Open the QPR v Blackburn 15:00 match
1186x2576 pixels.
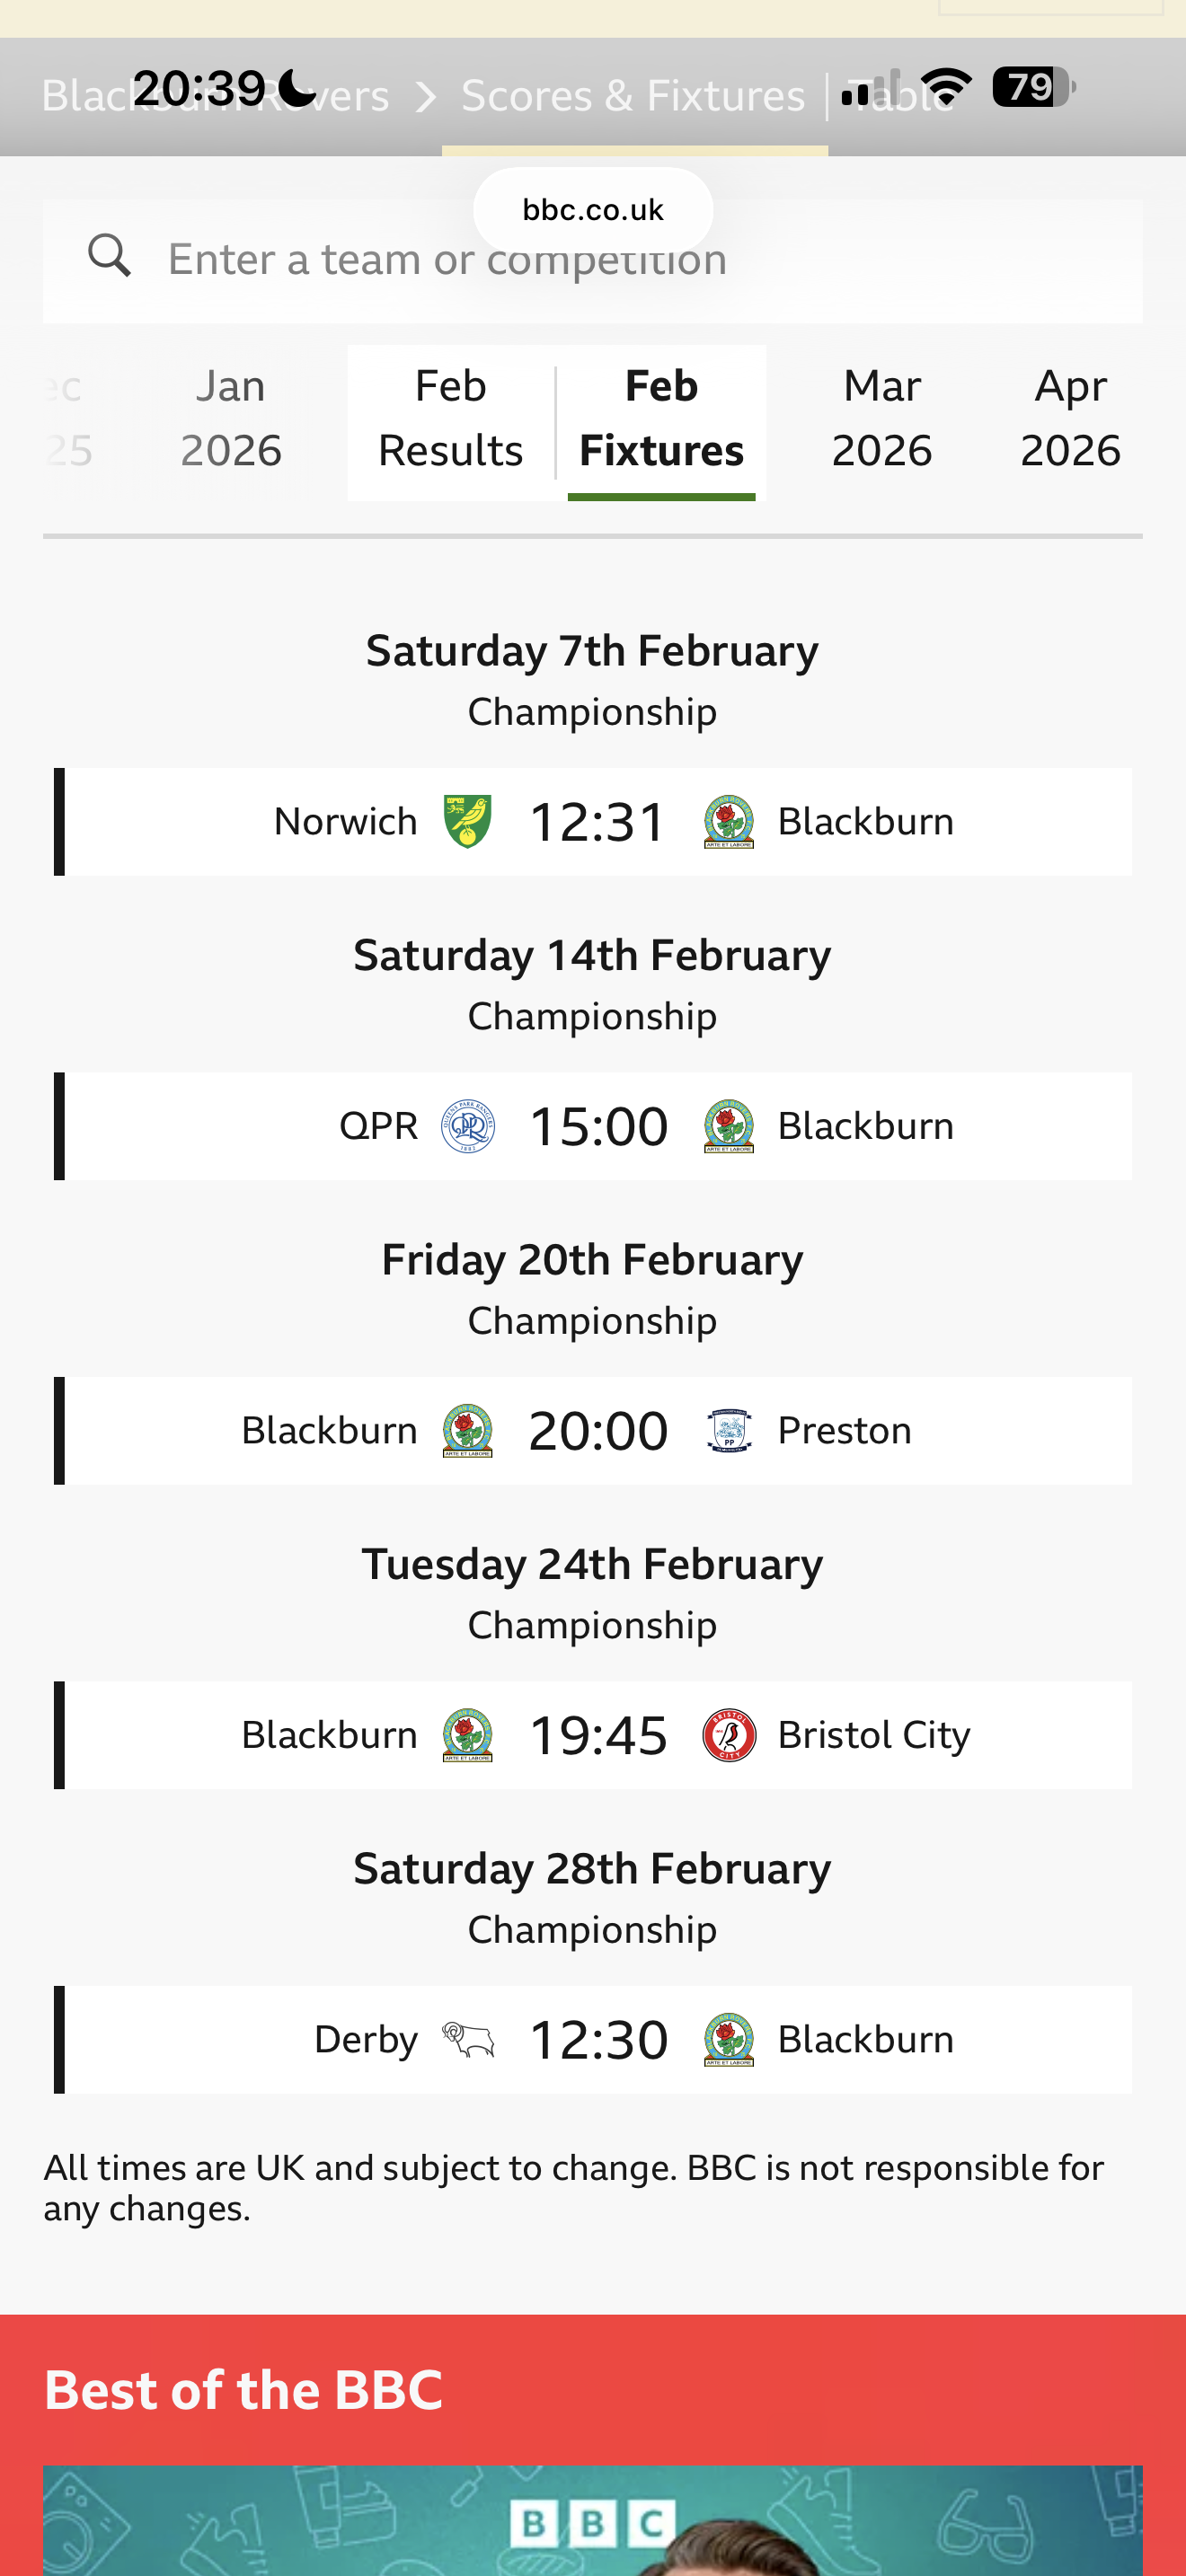click(x=597, y=1127)
